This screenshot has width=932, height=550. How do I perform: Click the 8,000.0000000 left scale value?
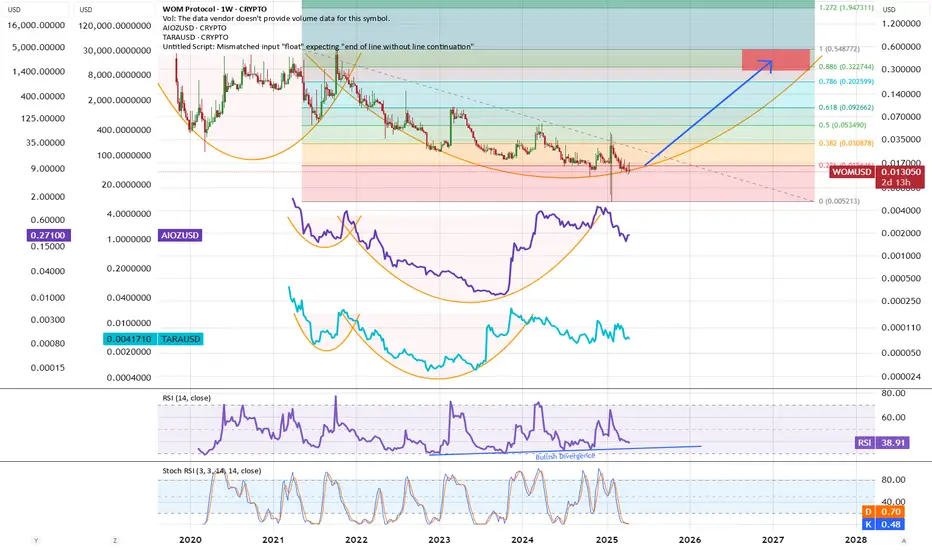[x=119, y=75]
